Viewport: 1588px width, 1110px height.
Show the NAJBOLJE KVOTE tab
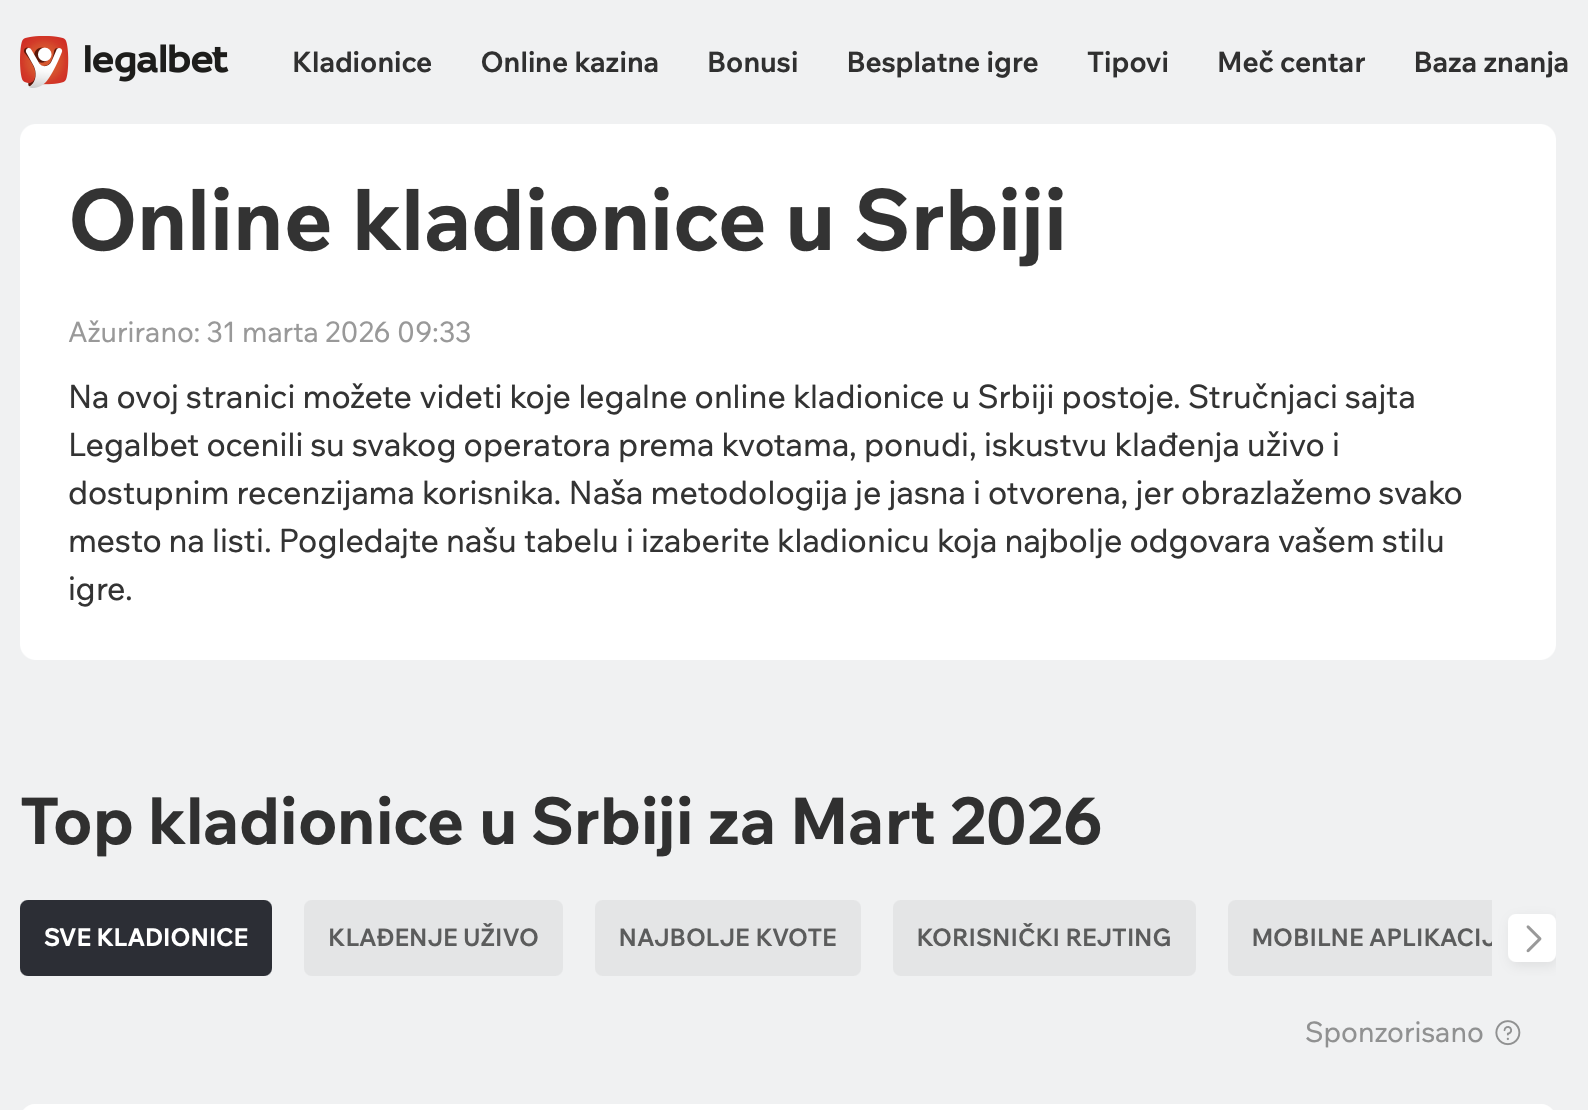pyautogui.click(x=727, y=937)
